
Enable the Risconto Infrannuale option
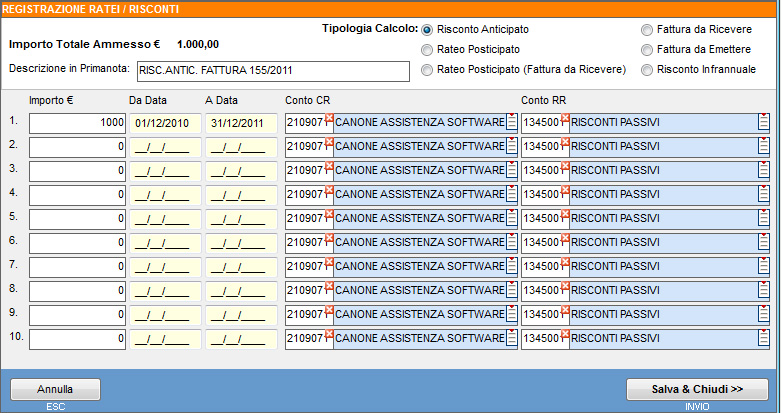point(648,69)
